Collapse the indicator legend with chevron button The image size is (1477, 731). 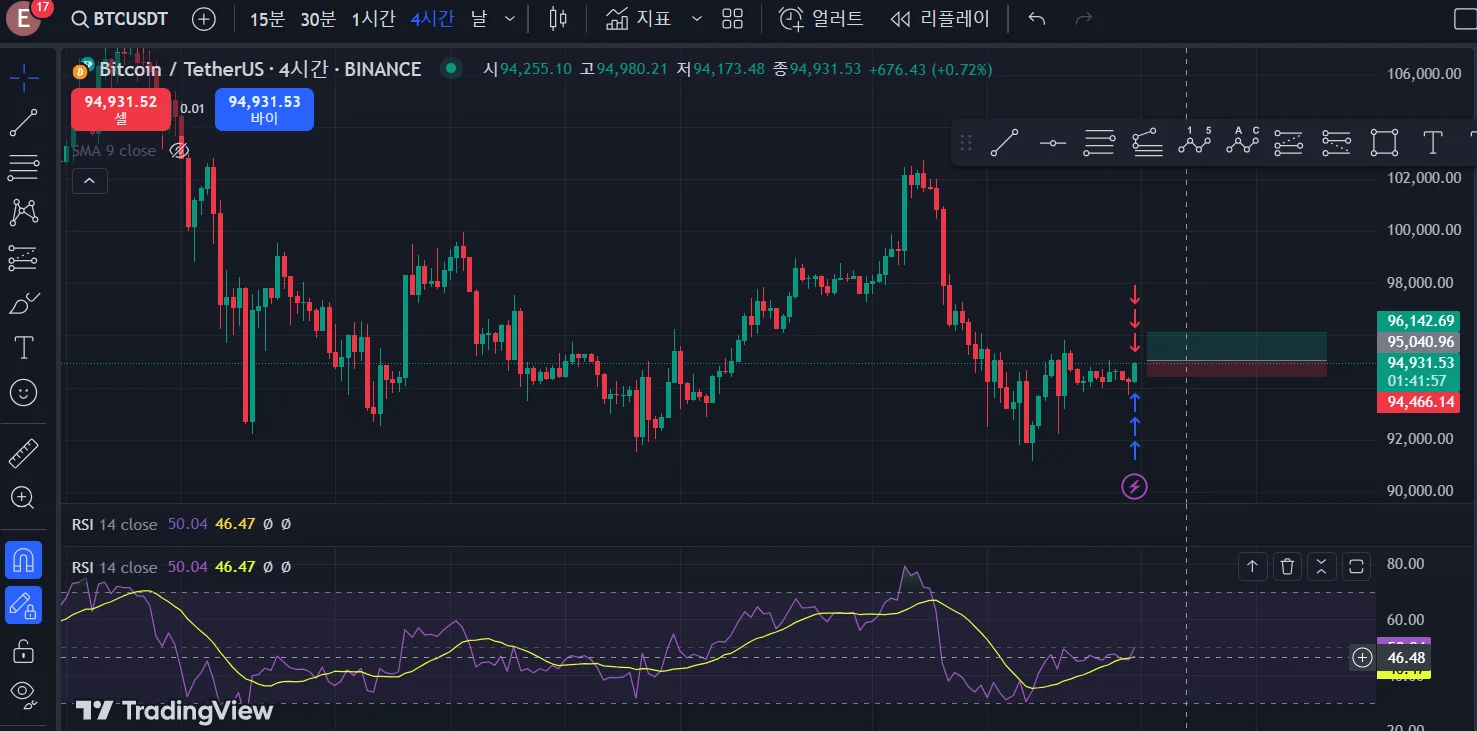89,181
